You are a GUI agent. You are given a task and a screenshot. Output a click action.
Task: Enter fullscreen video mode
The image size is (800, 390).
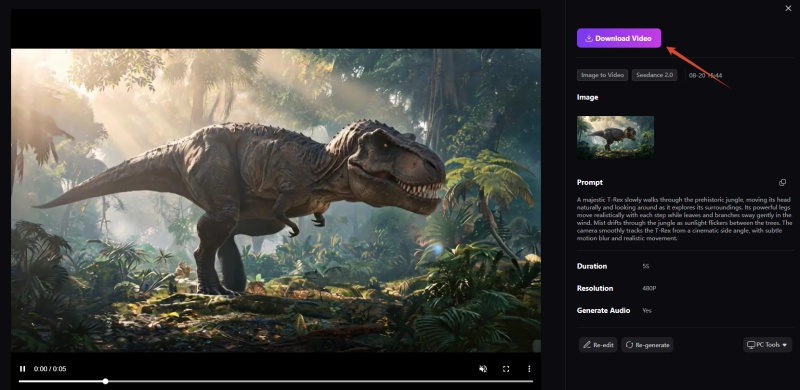point(506,369)
